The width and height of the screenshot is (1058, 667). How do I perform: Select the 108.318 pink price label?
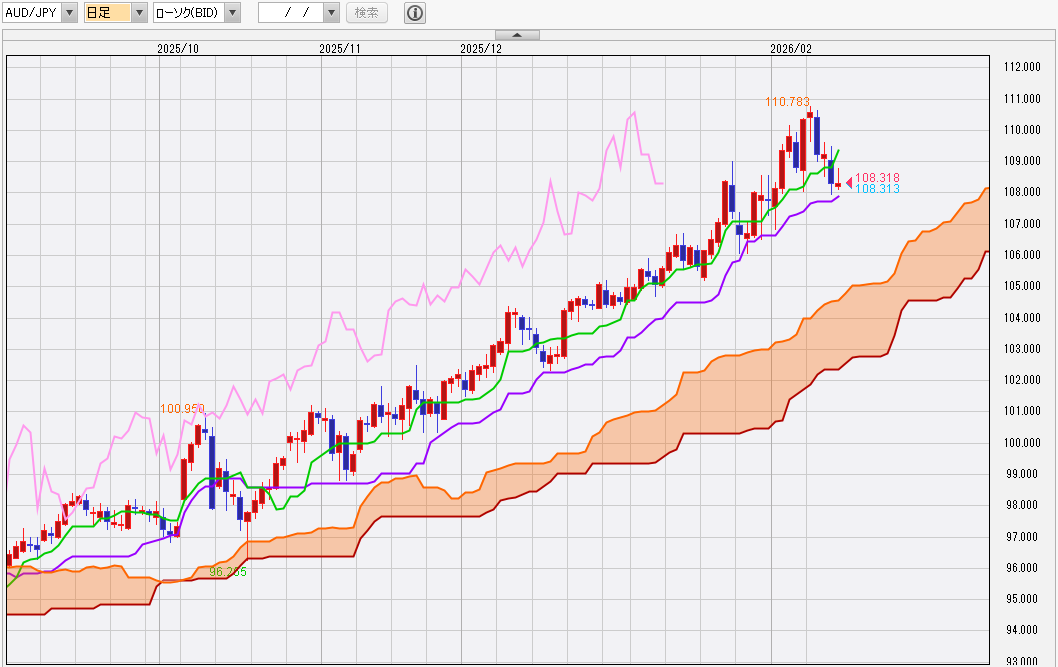[x=877, y=178]
